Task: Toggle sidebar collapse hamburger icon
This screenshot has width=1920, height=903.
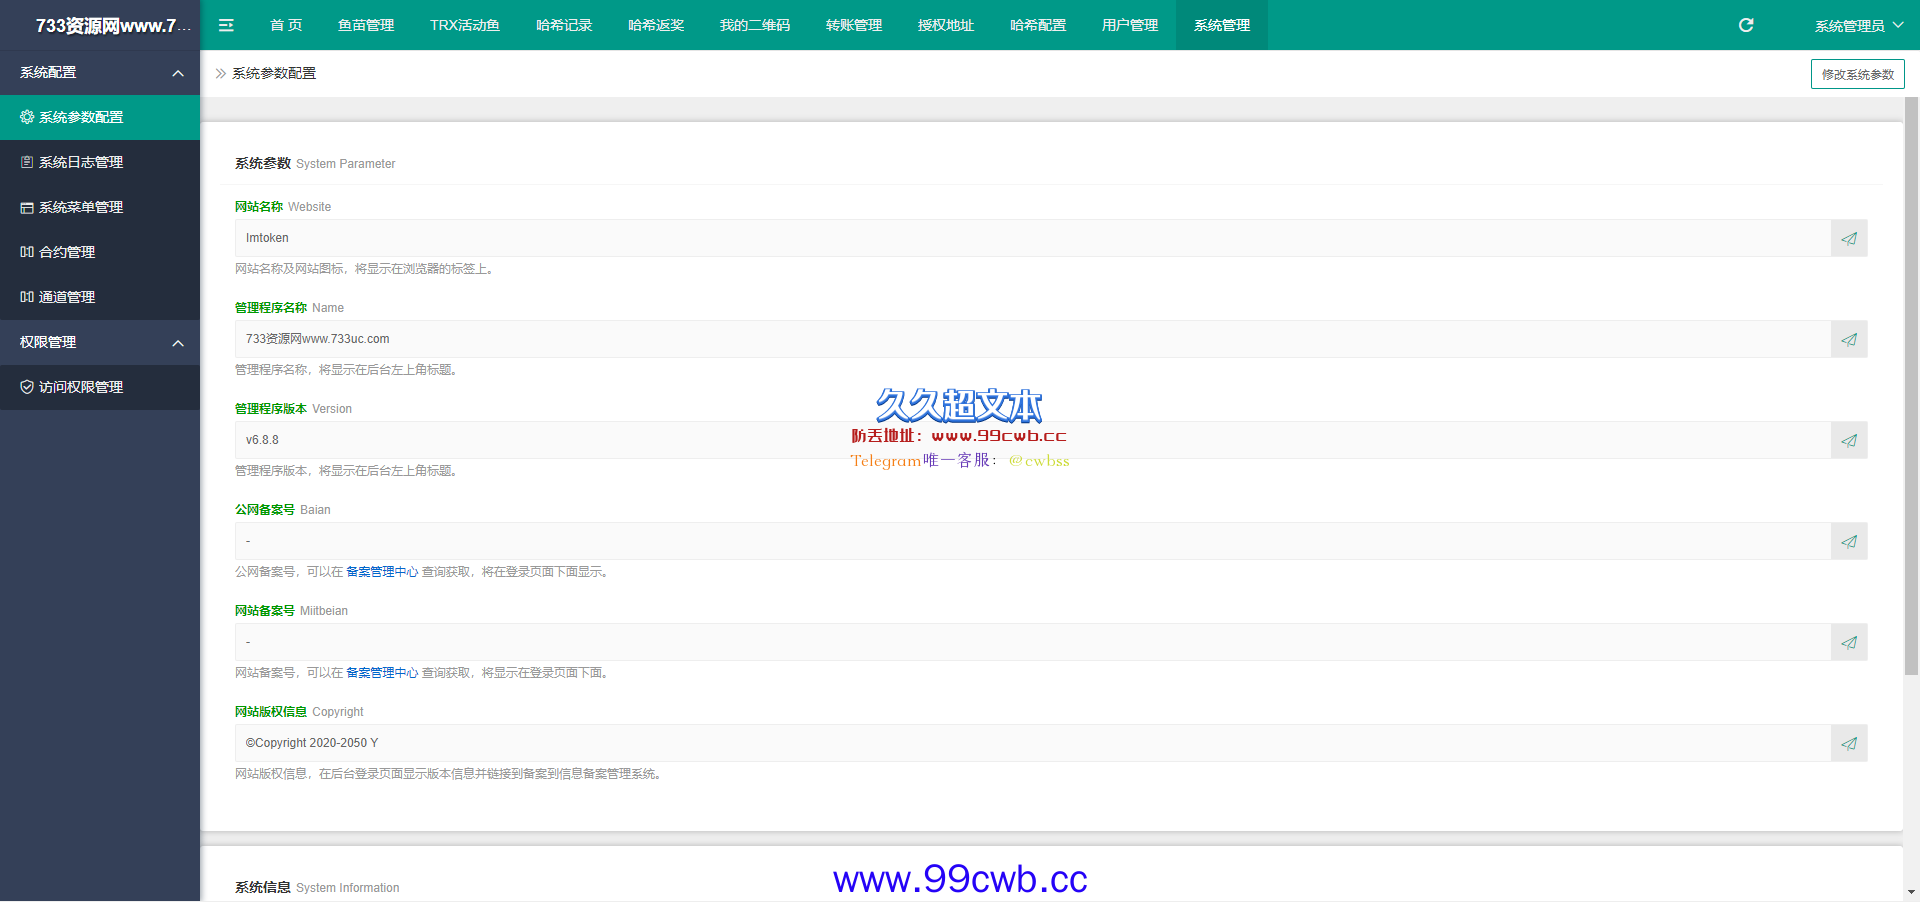Action: [226, 25]
